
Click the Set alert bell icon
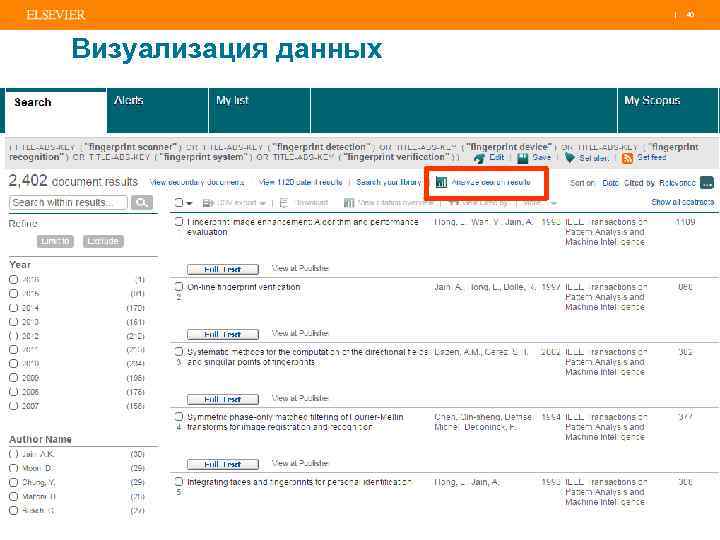(x=569, y=158)
